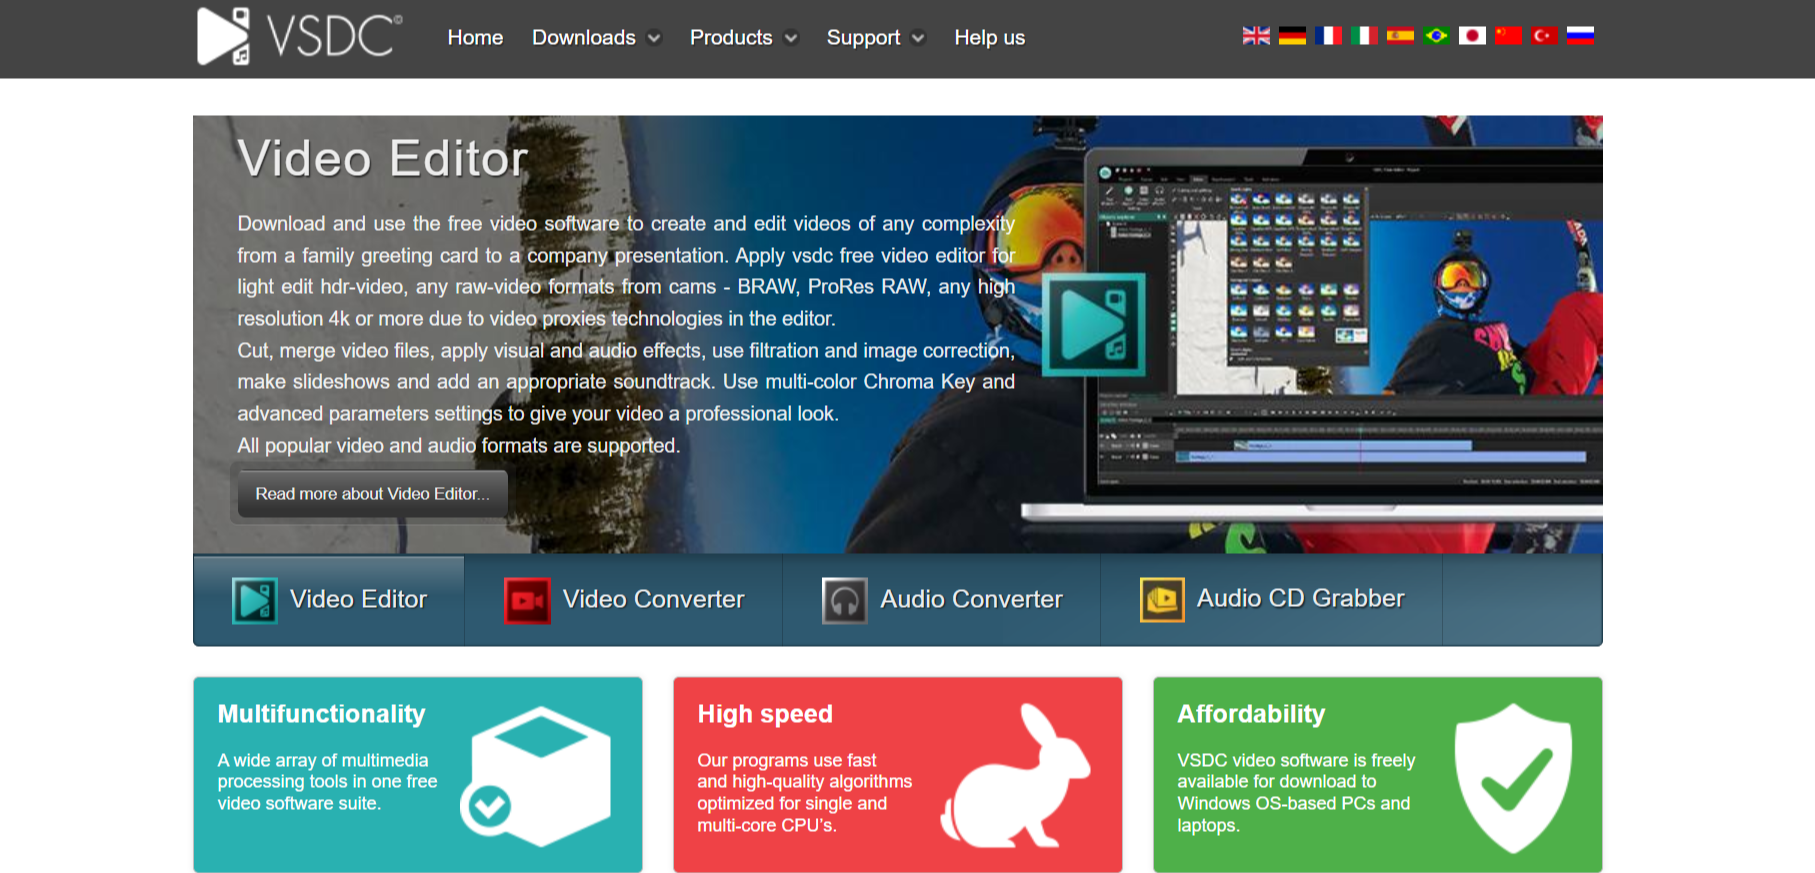Go to the Home page

[x=475, y=37]
